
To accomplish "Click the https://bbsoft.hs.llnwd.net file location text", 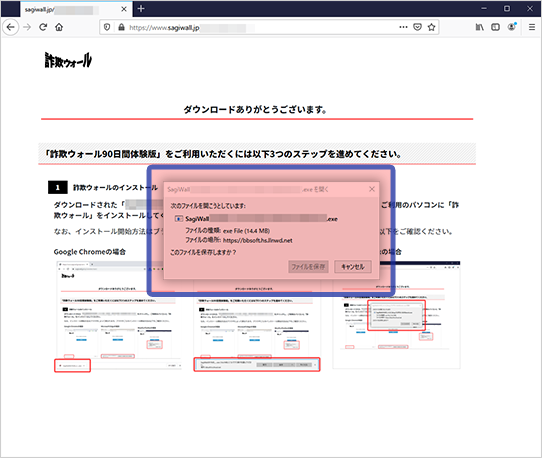I will (258, 240).
